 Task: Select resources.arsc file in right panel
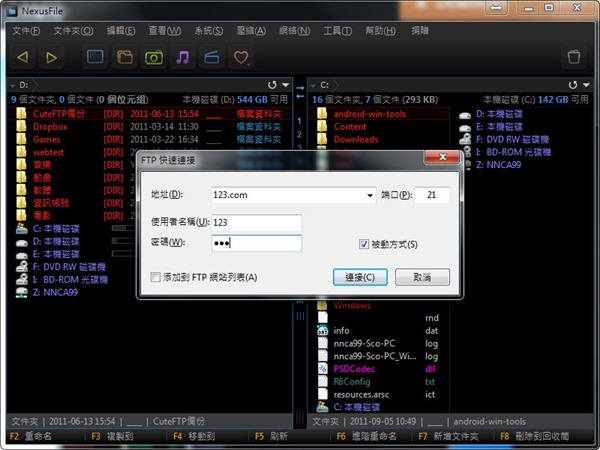[x=361, y=395]
